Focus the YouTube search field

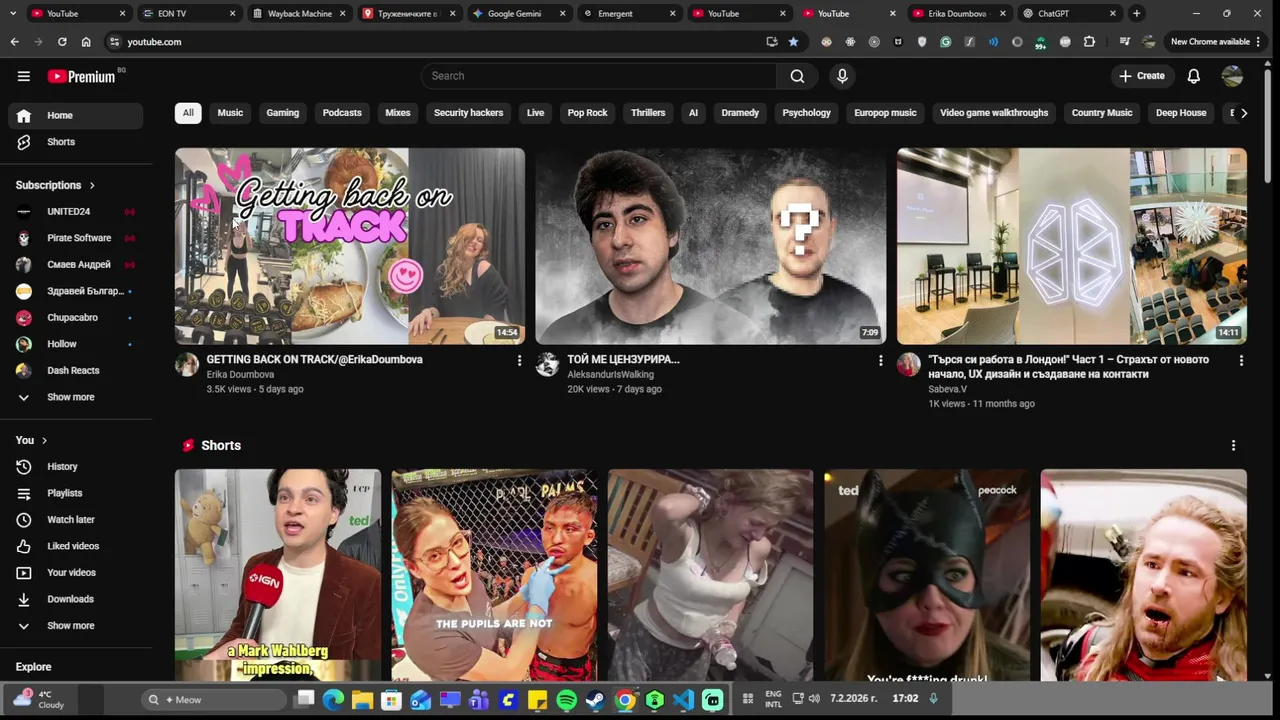[599, 76]
